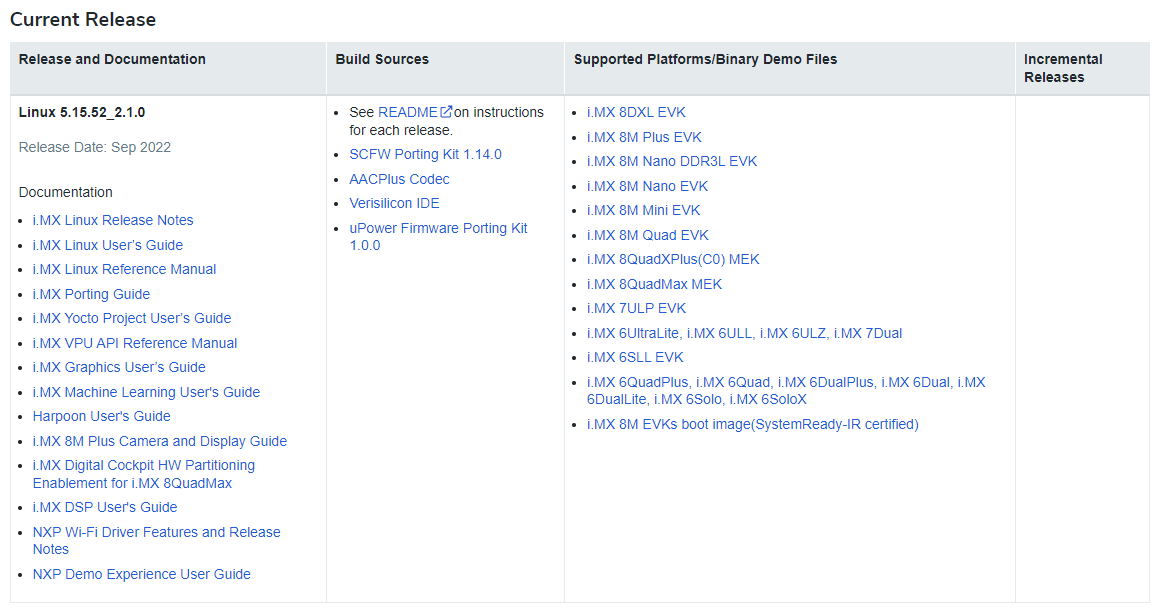
Task: Click the Documentation subheading
Action: click(66, 193)
